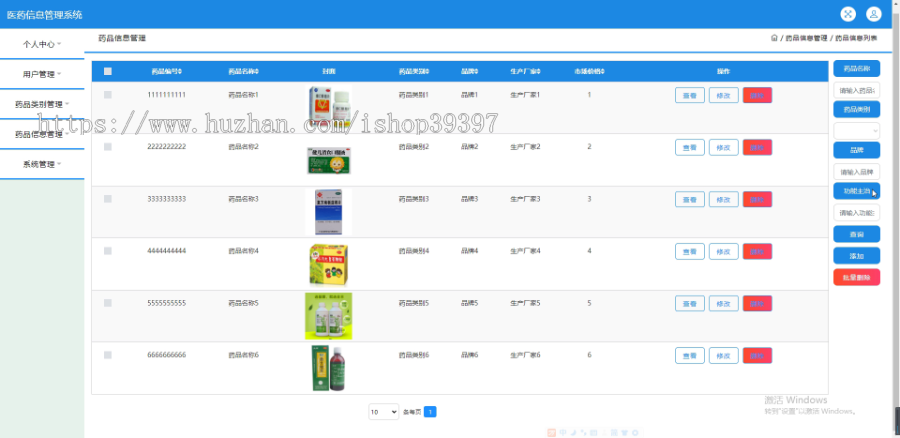
Task: Tick the checkbox for row 5555555555
Action: point(108,303)
